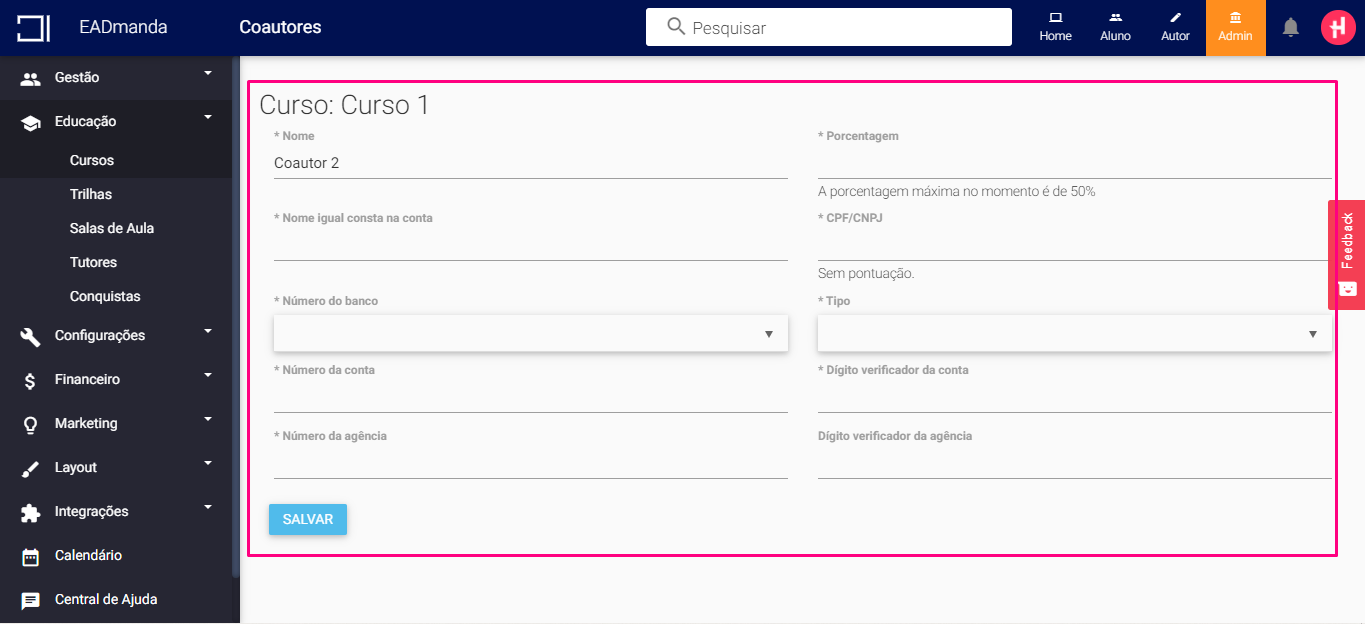Screen dimensions: 1365x624
Task: Click the SALVAR button
Action: point(308,520)
